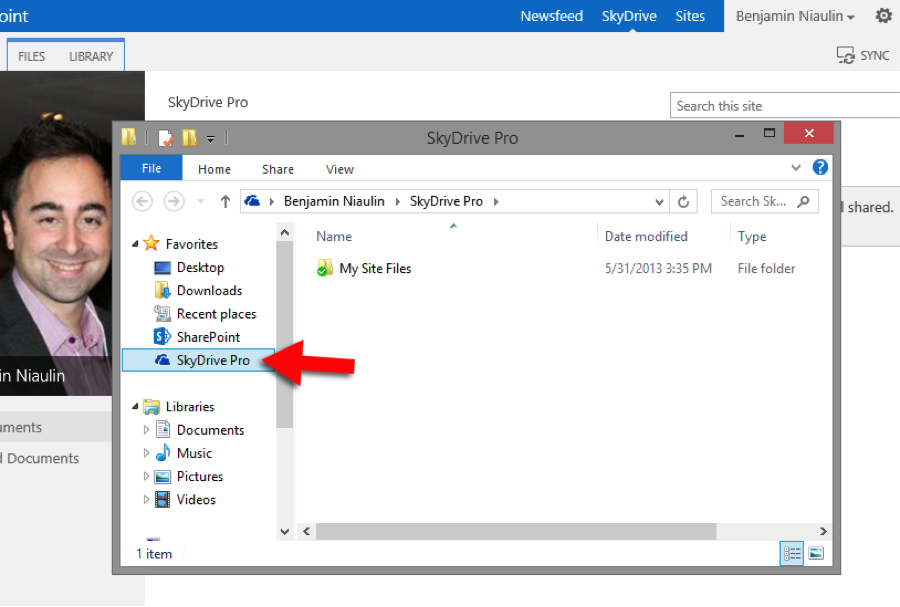Go up one level with the Up arrow
This screenshot has height=607, width=900.
coord(225,201)
